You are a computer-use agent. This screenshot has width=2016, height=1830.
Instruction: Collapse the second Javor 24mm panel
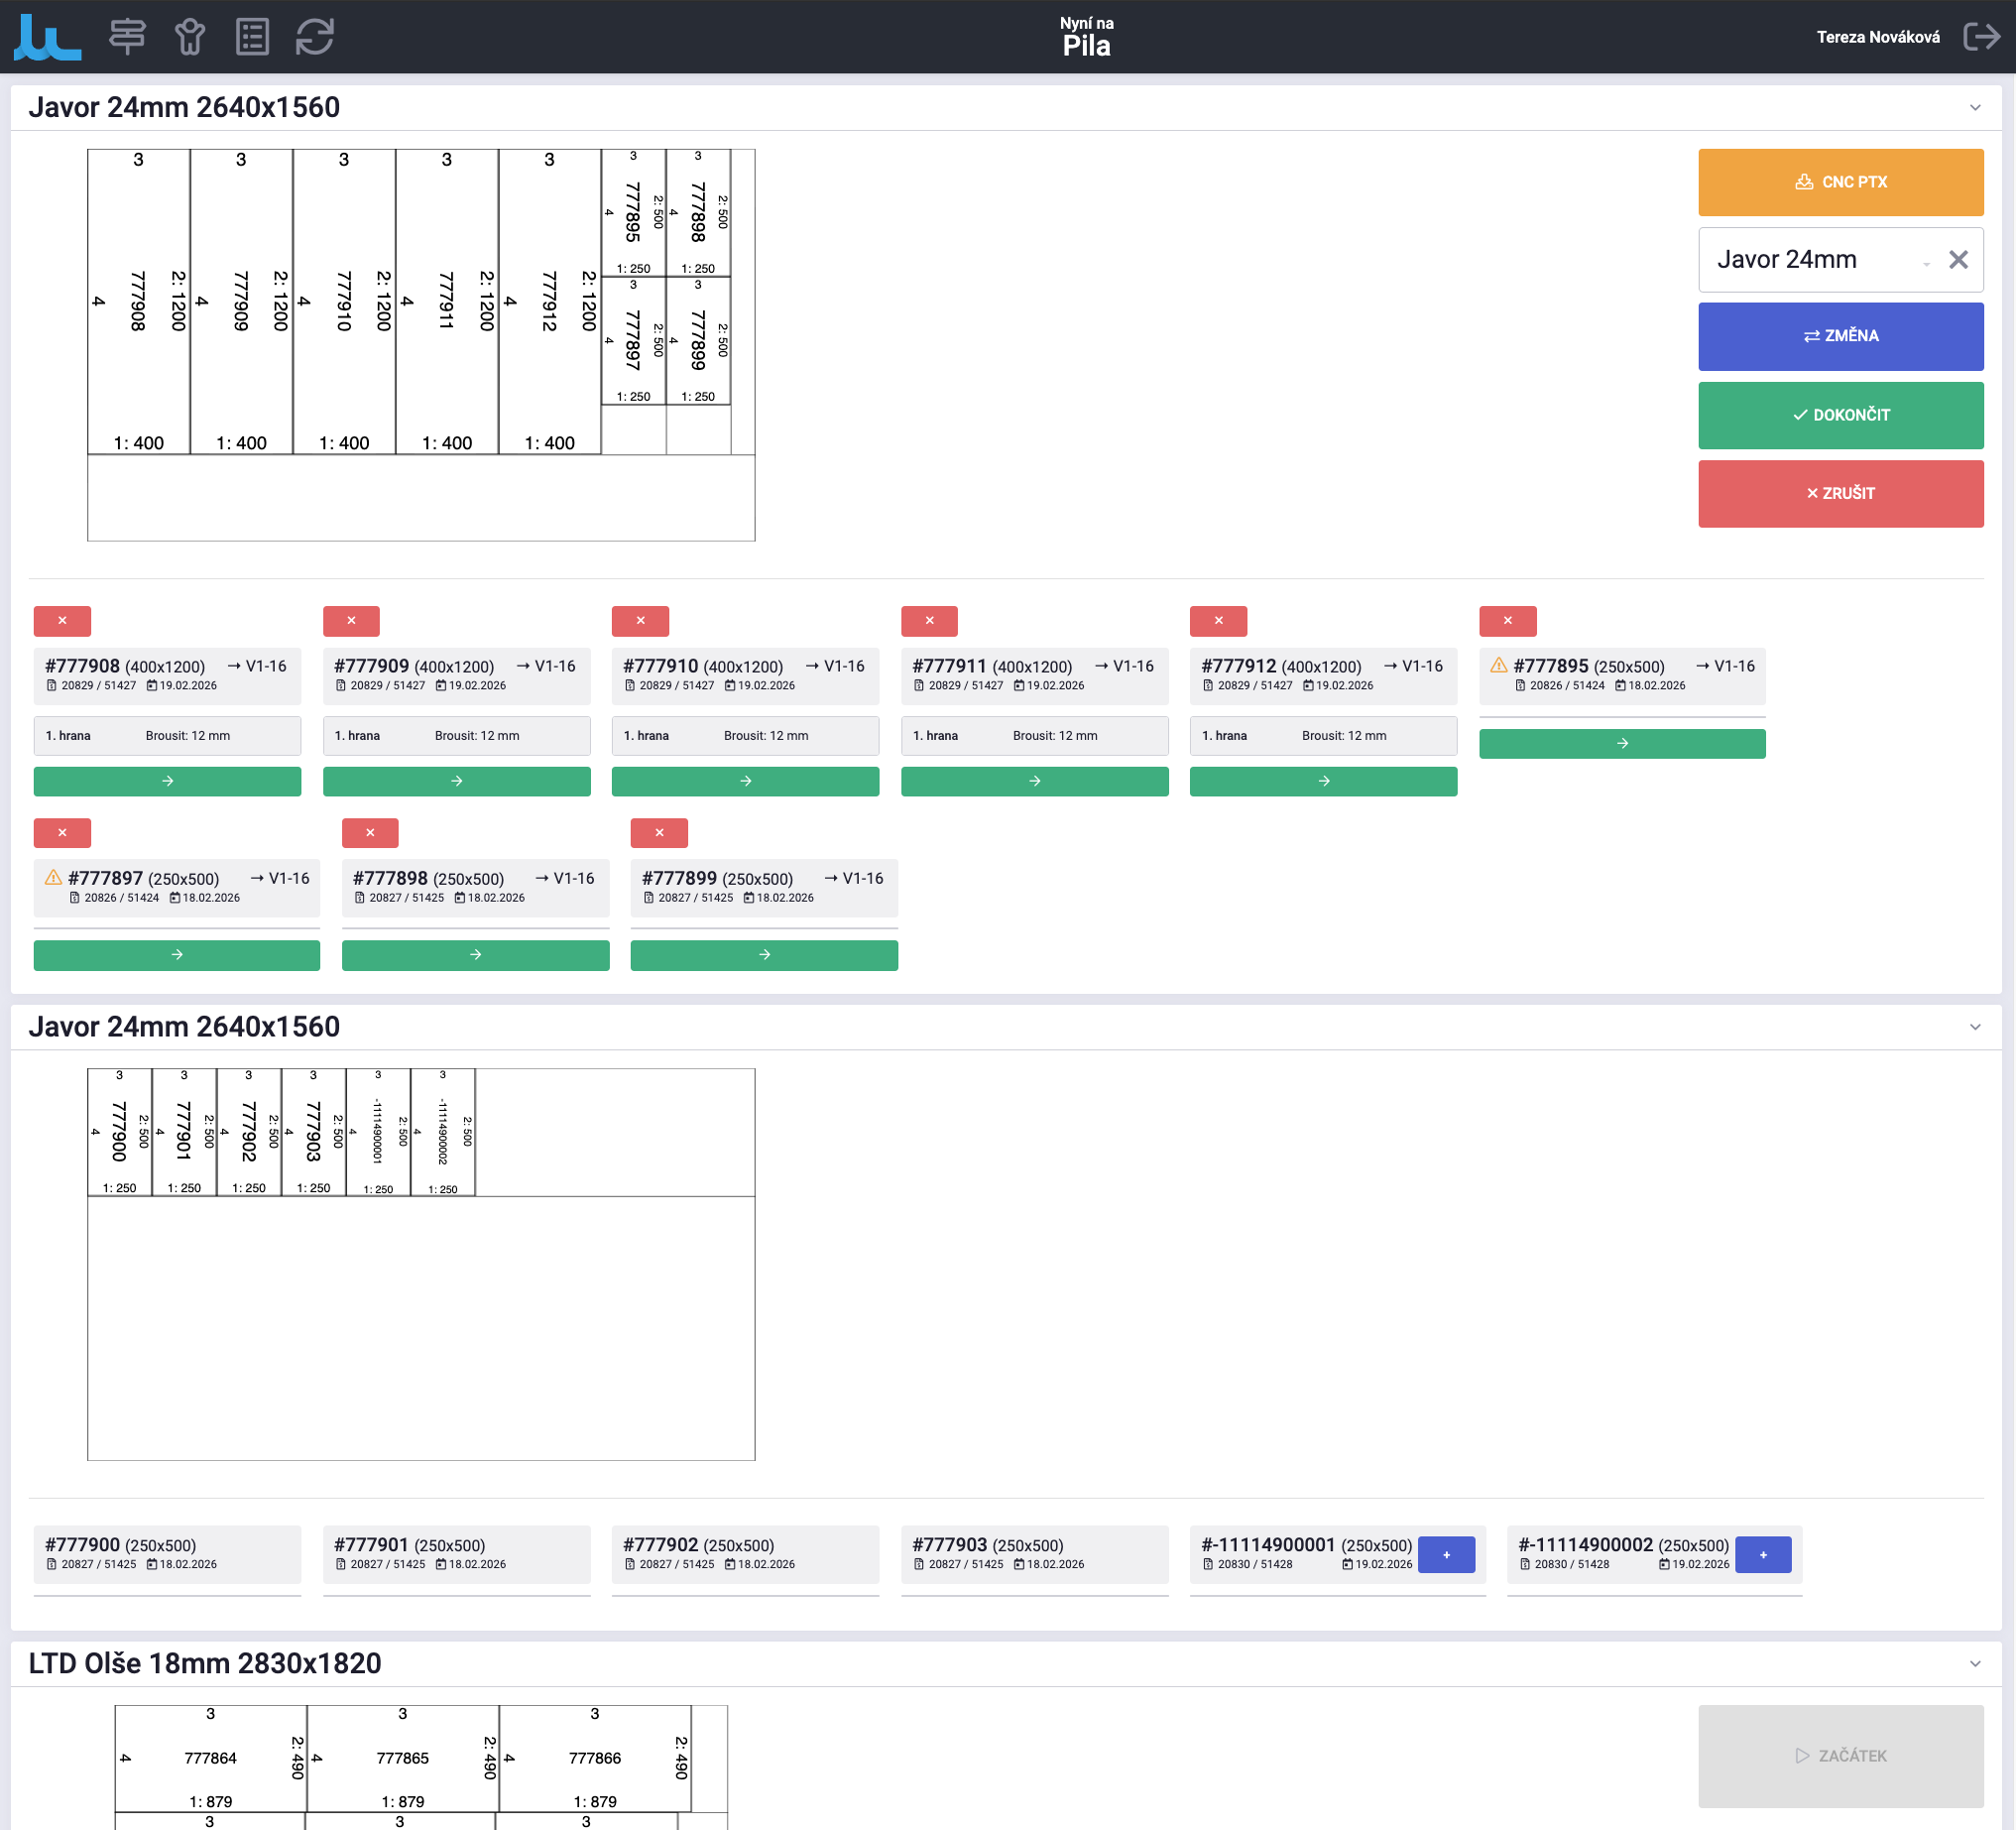coord(1975,1027)
